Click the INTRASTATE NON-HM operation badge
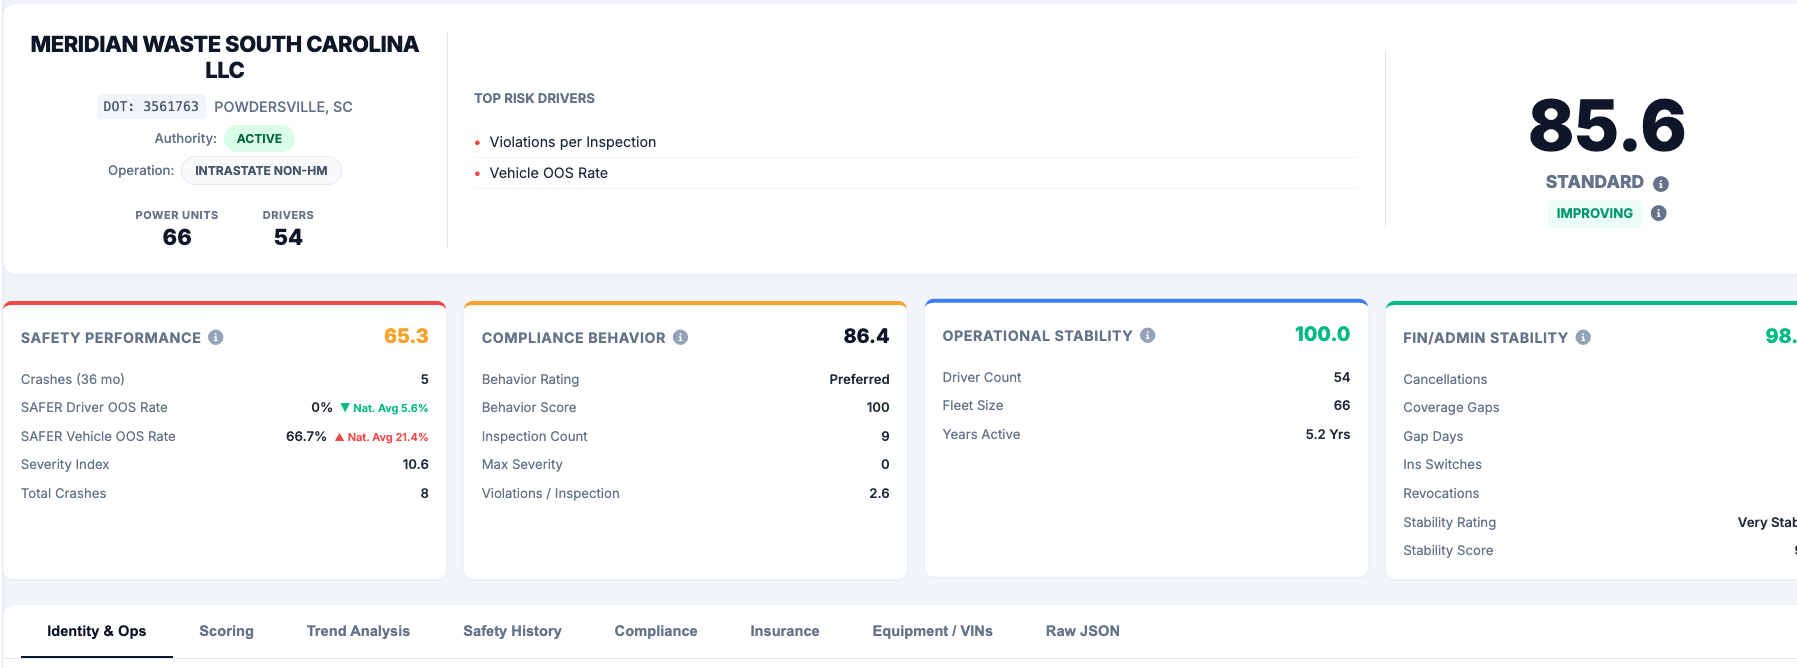This screenshot has width=1797, height=668. (261, 171)
